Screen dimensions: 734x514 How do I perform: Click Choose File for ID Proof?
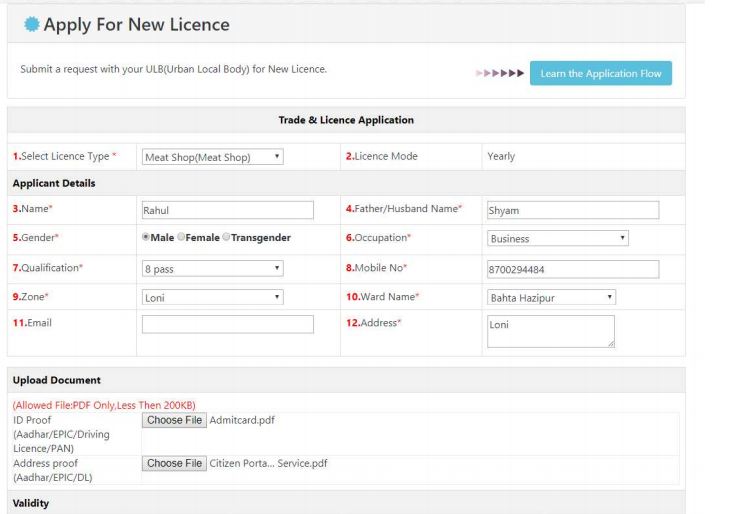coord(174,420)
